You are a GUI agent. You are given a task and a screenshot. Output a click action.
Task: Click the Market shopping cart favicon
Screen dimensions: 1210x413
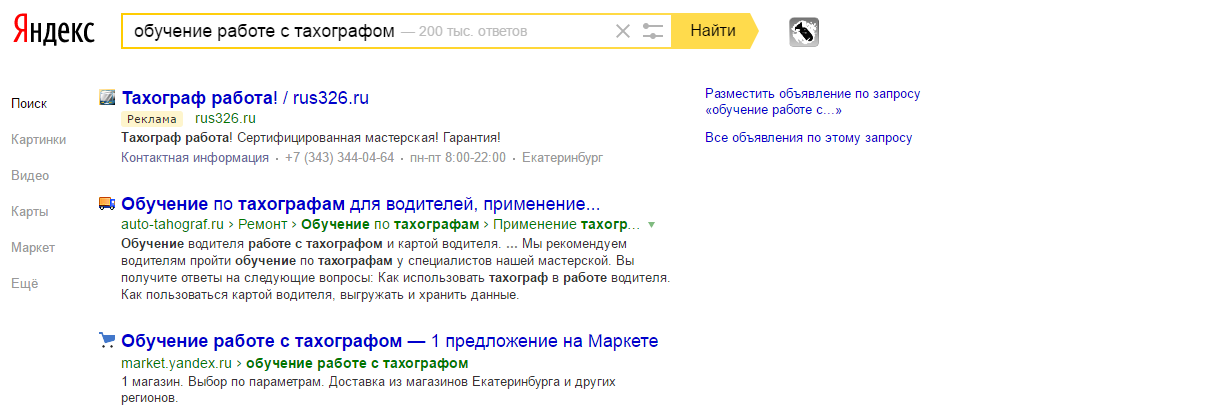click(x=108, y=341)
